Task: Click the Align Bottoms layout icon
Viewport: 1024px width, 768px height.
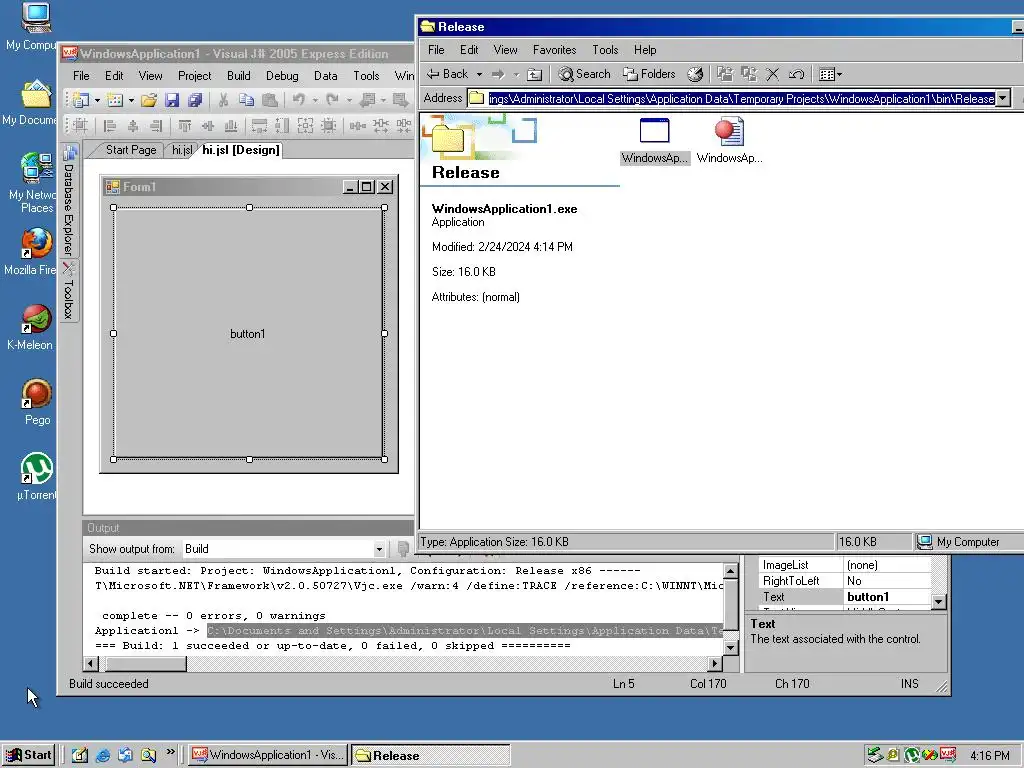Action: [x=231, y=125]
